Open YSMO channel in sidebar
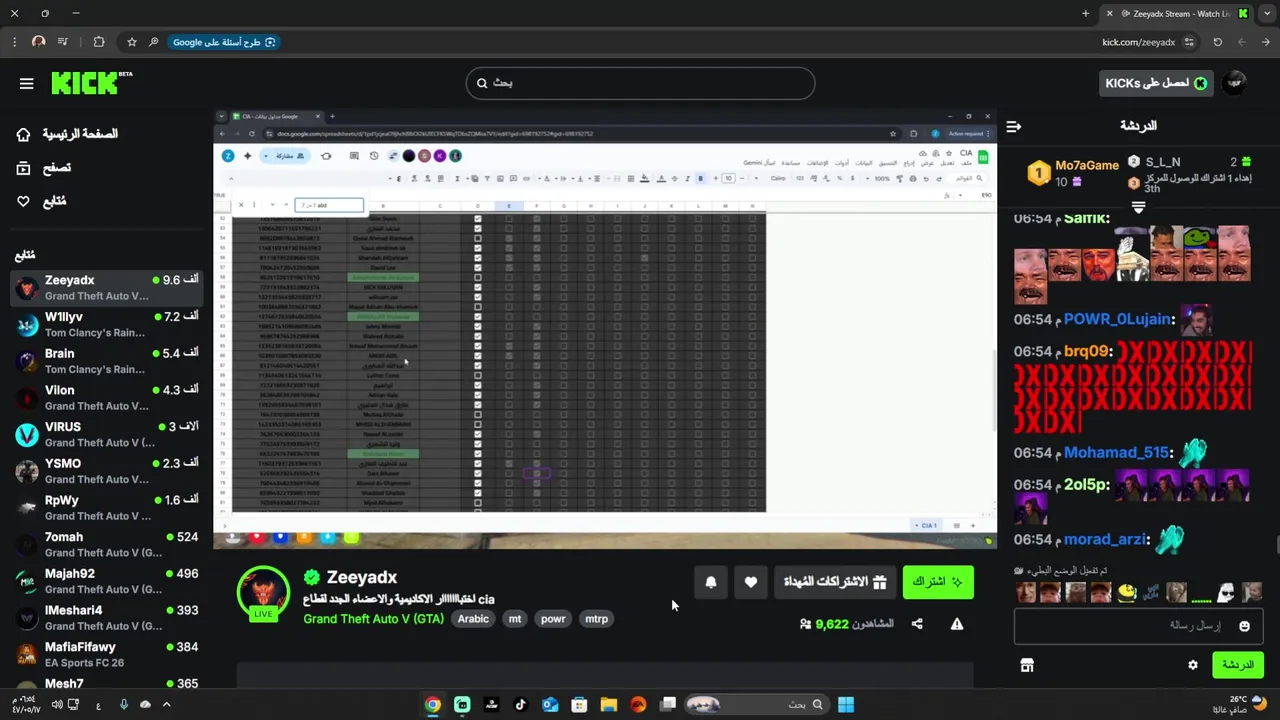 tap(107, 471)
